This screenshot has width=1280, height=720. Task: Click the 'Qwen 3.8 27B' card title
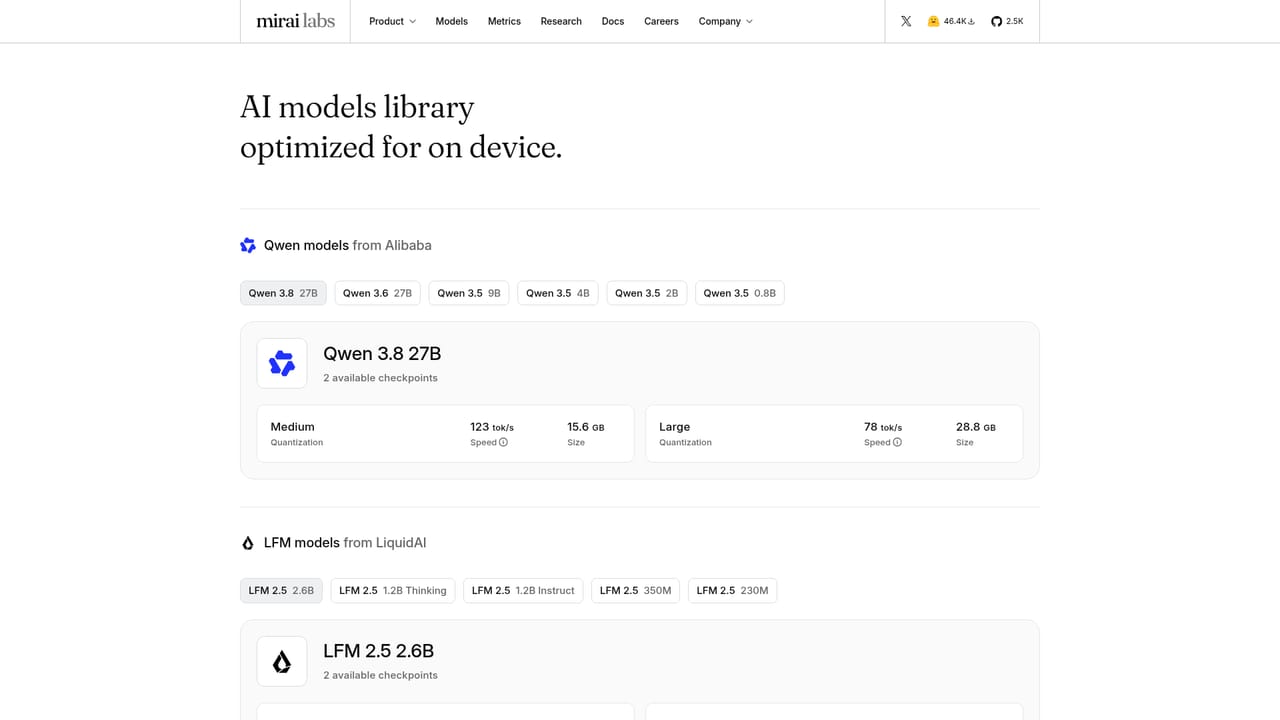pos(382,354)
